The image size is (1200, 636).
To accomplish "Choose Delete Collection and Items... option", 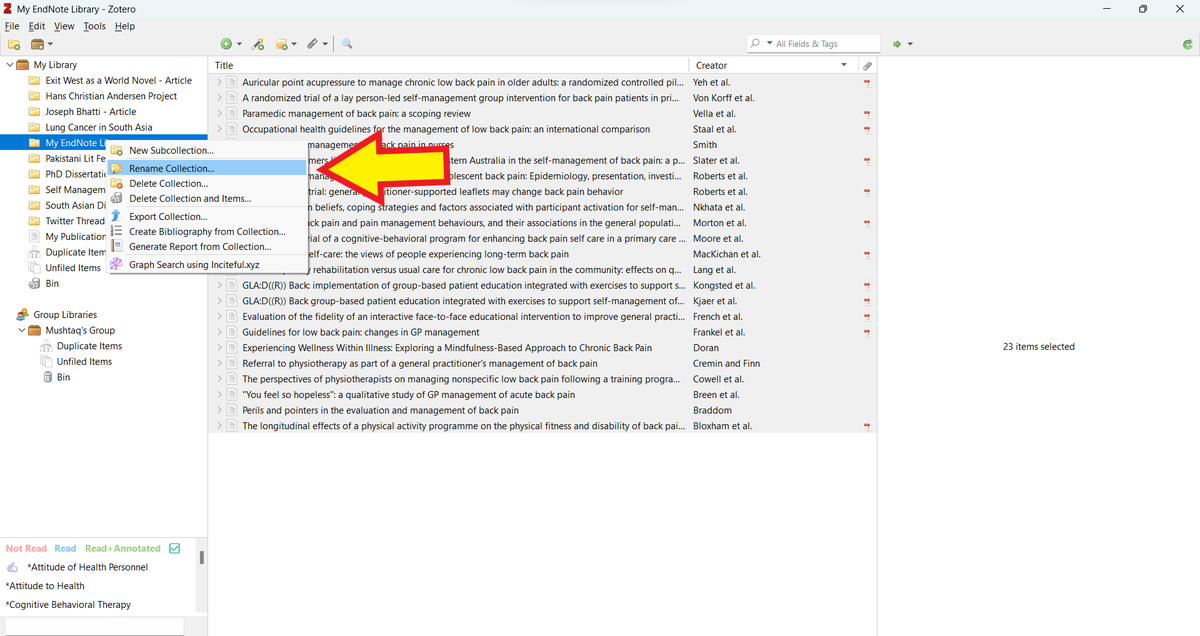I will [x=207, y=198].
